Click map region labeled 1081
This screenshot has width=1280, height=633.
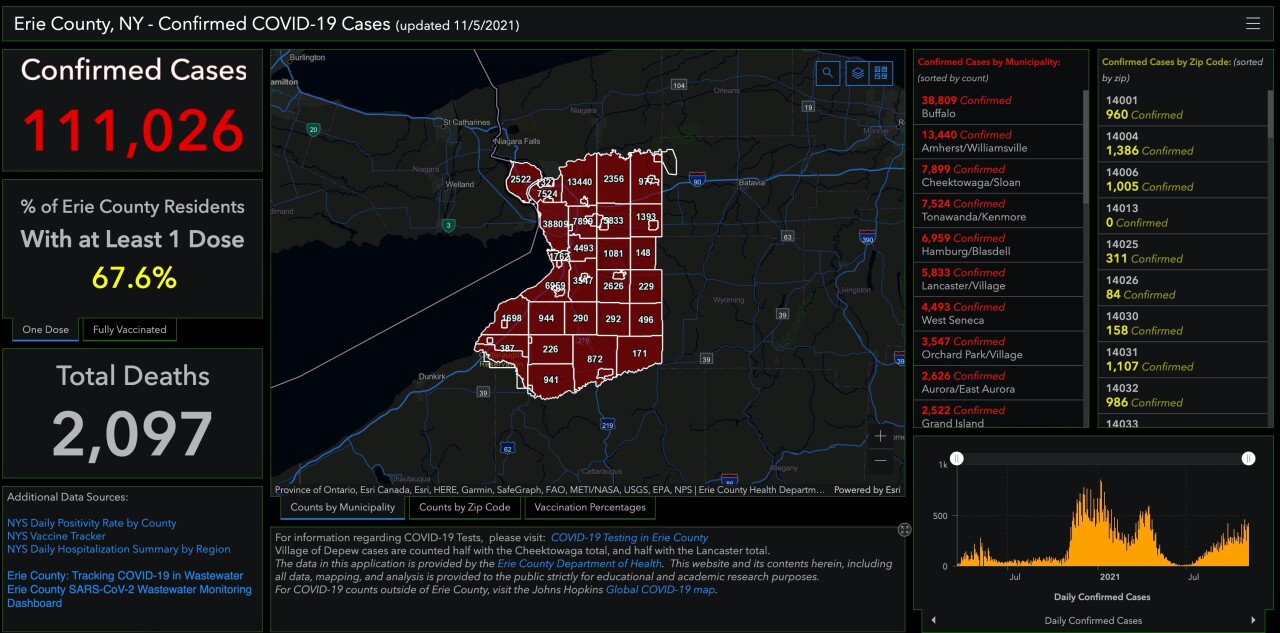[613, 254]
